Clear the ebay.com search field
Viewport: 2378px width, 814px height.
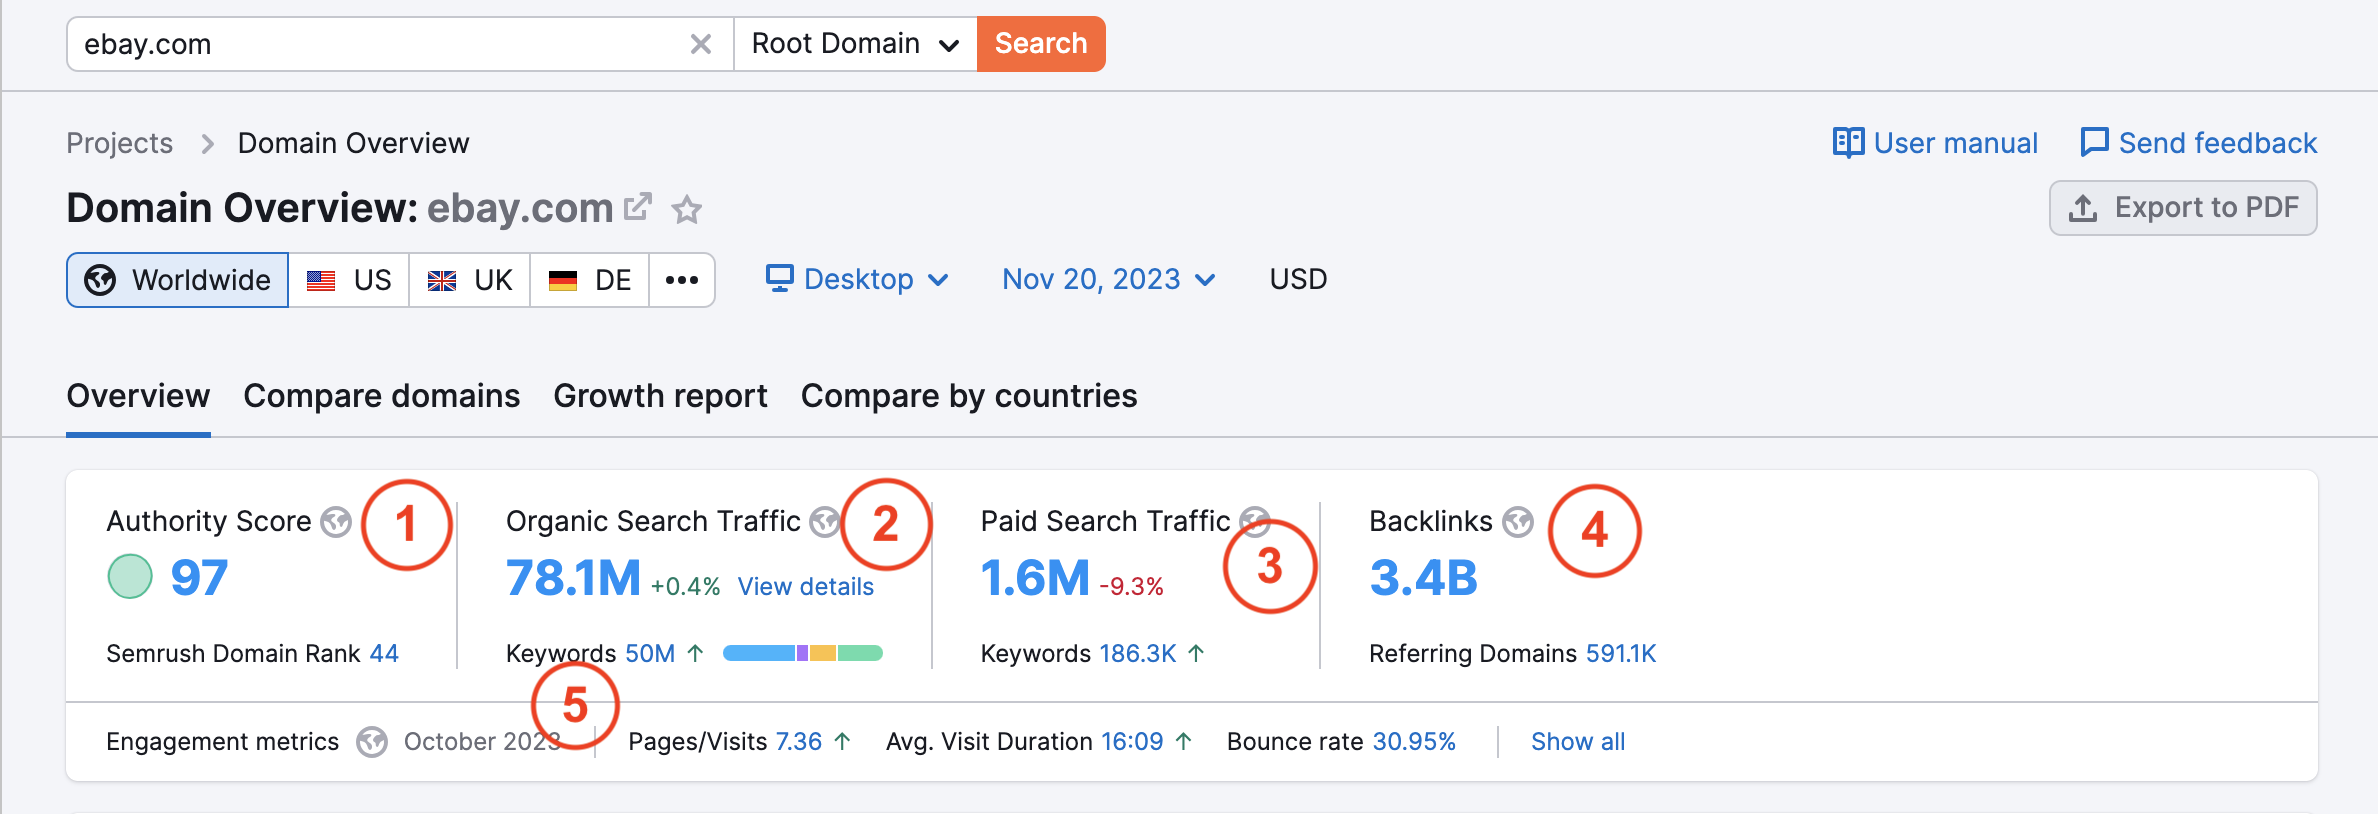[x=701, y=44]
